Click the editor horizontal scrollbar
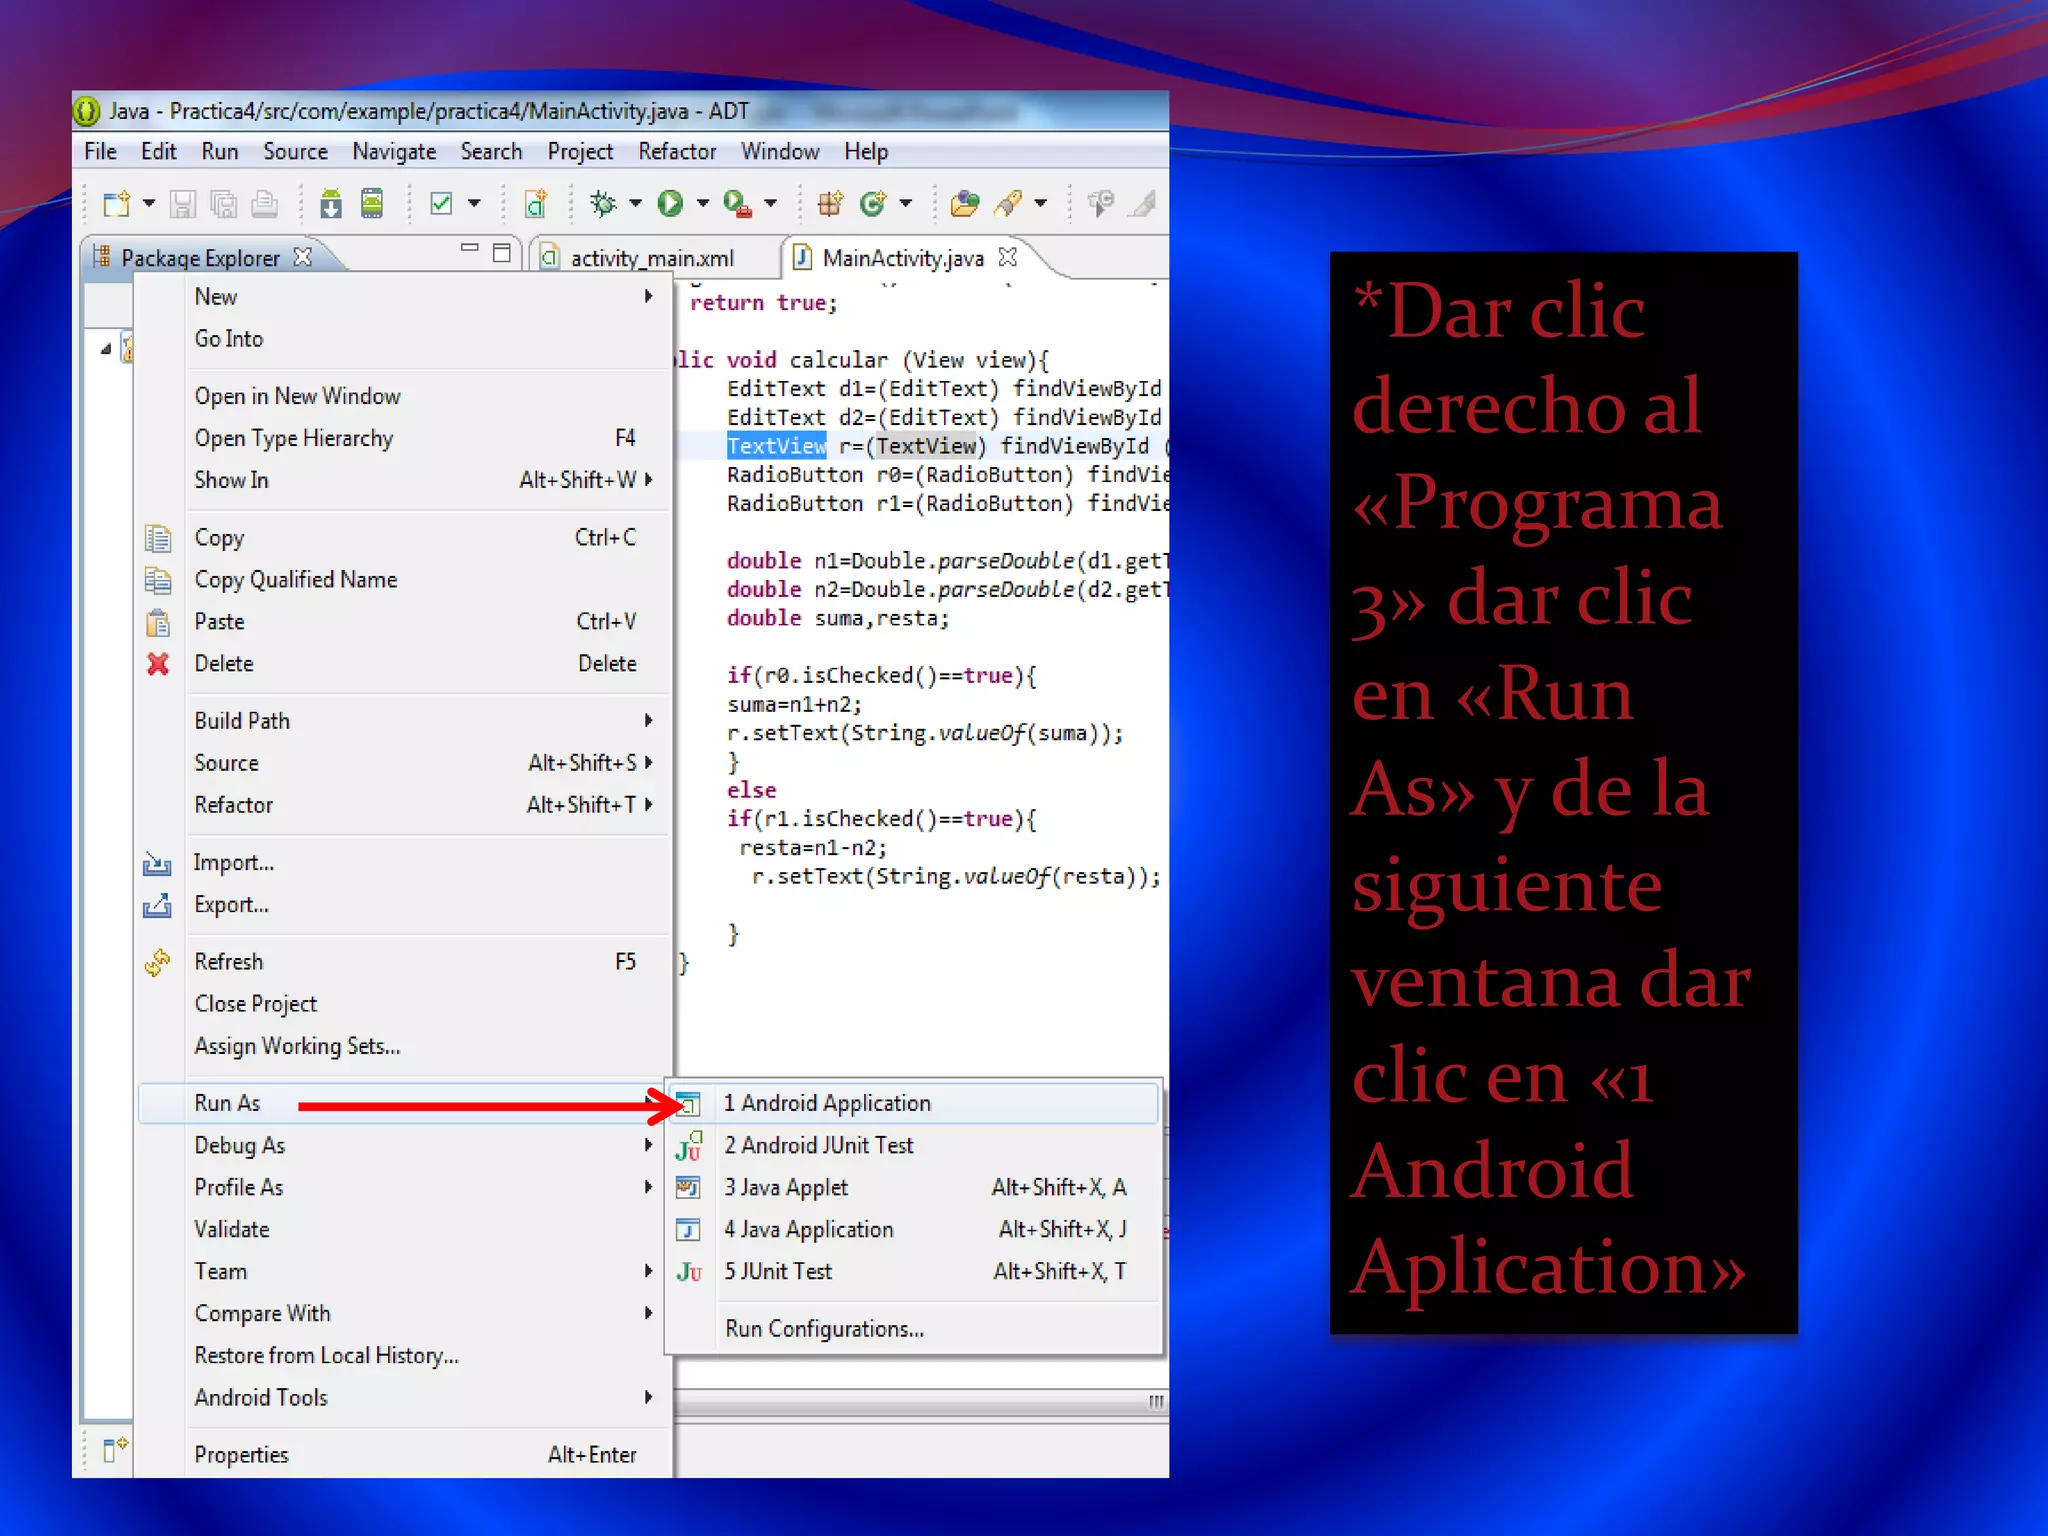The image size is (2048, 1536). (x=920, y=1402)
